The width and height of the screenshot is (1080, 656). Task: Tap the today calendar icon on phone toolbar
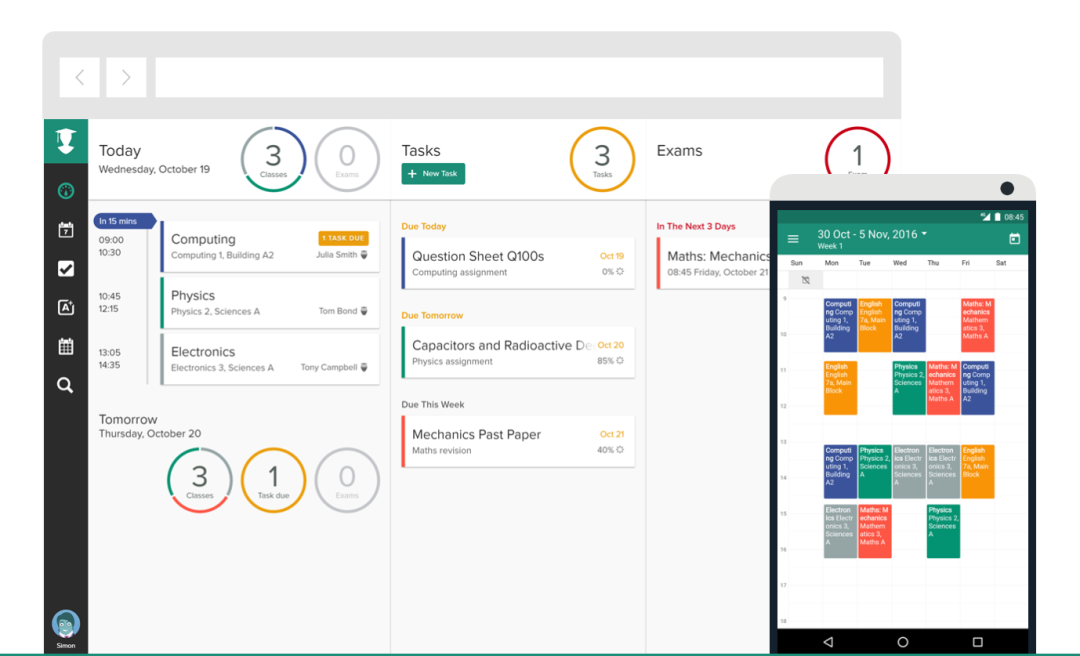click(x=1014, y=239)
